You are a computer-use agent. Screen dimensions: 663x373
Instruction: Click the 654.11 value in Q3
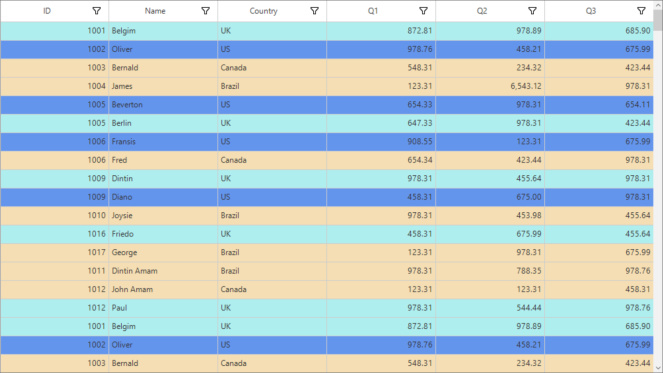(x=638, y=104)
